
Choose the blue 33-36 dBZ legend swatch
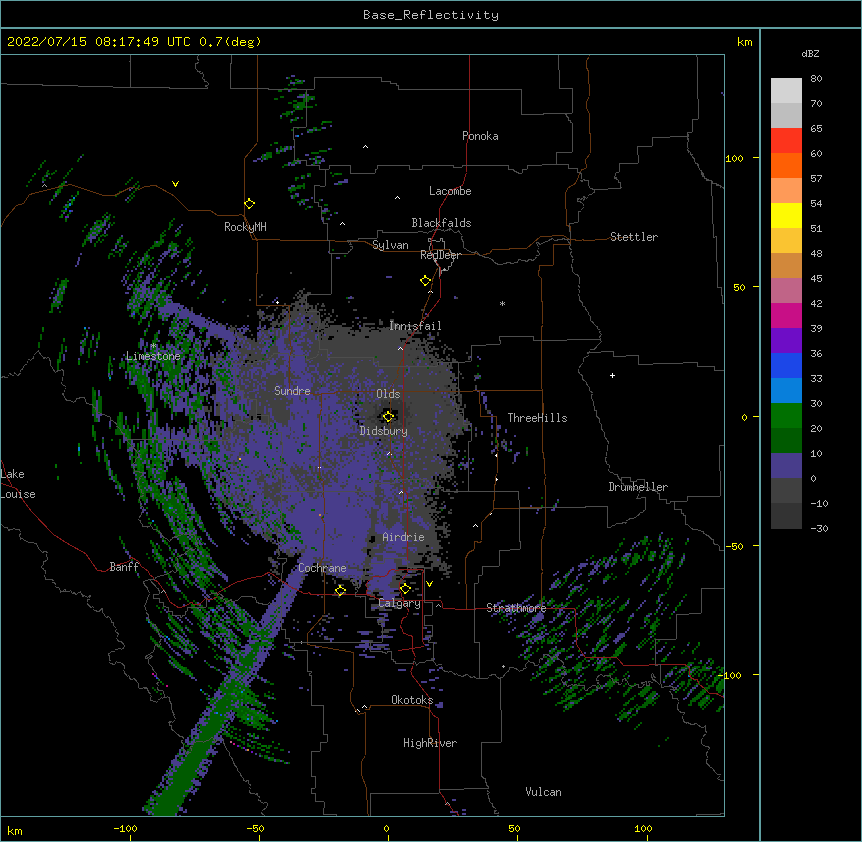pos(786,365)
